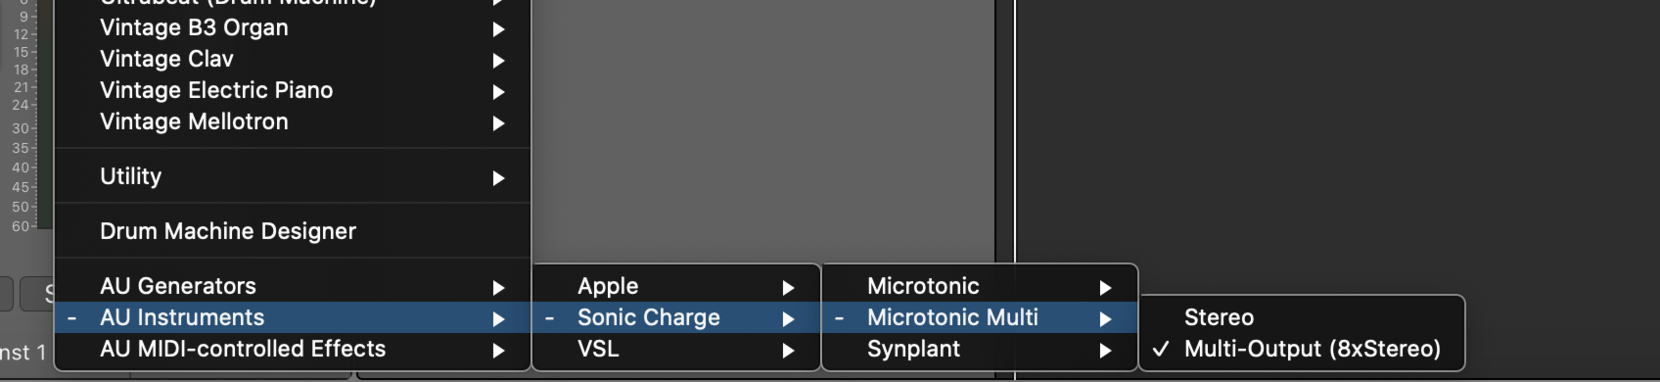This screenshot has height=382, width=1660.
Task: Open the VSL submenu
Action: click(x=676, y=349)
